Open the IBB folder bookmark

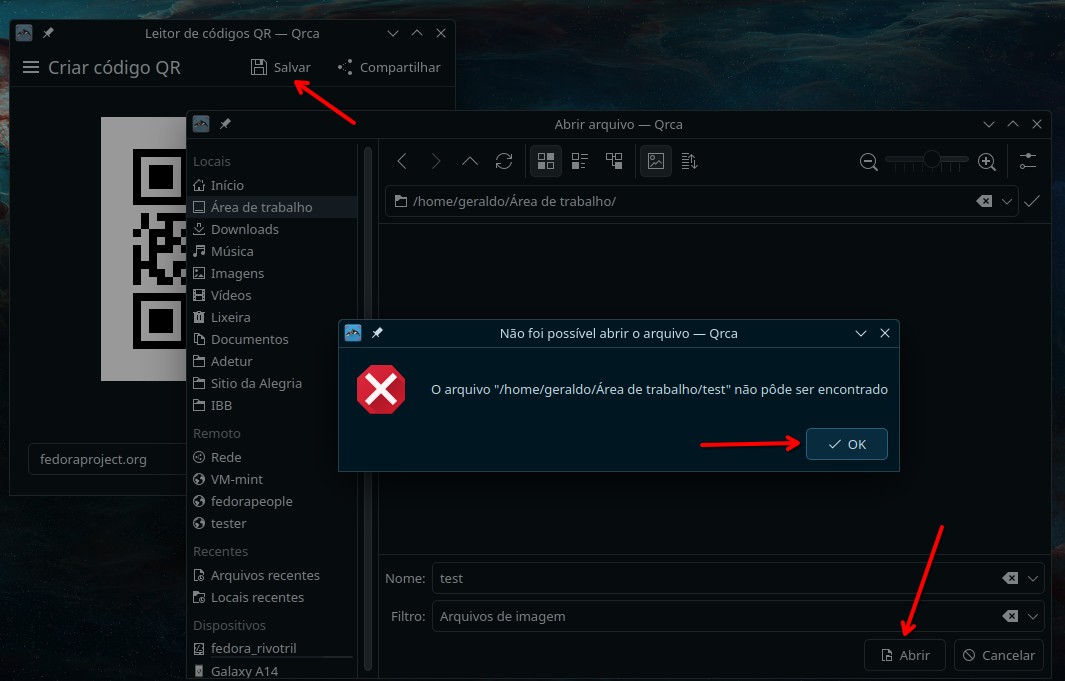click(272, 405)
